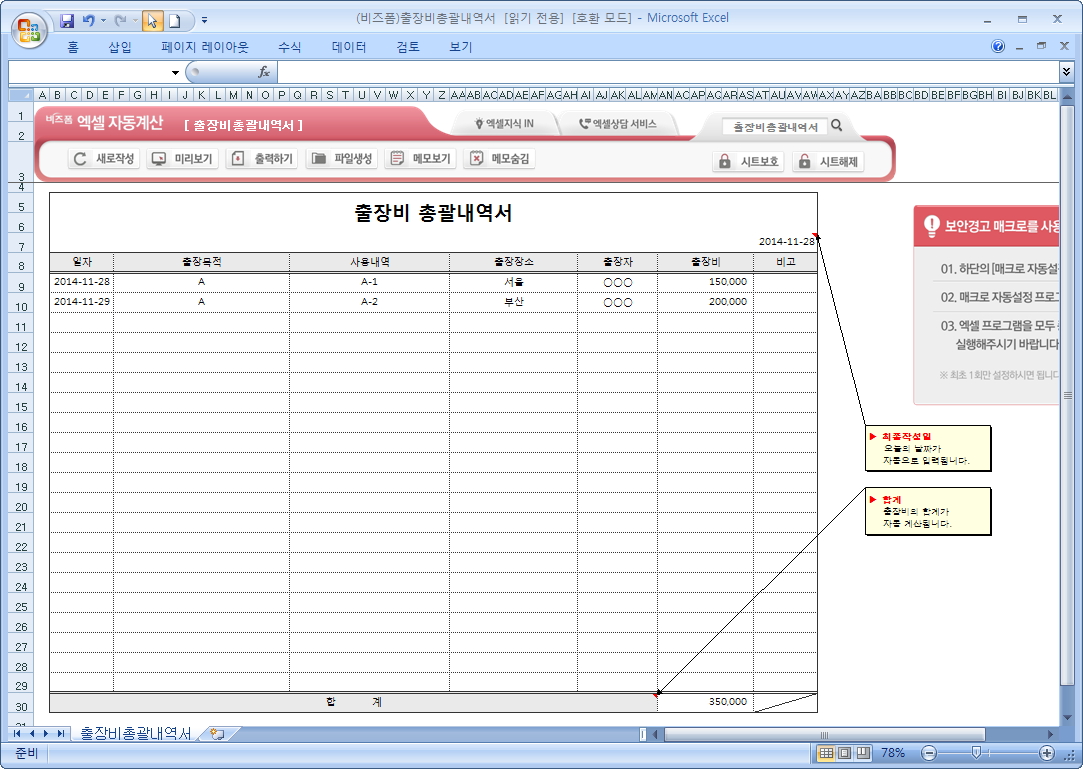The height and width of the screenshot is (769, 1083).
Task: Click the horizontal scrollbar right arrow
Action: point(1051,734)
